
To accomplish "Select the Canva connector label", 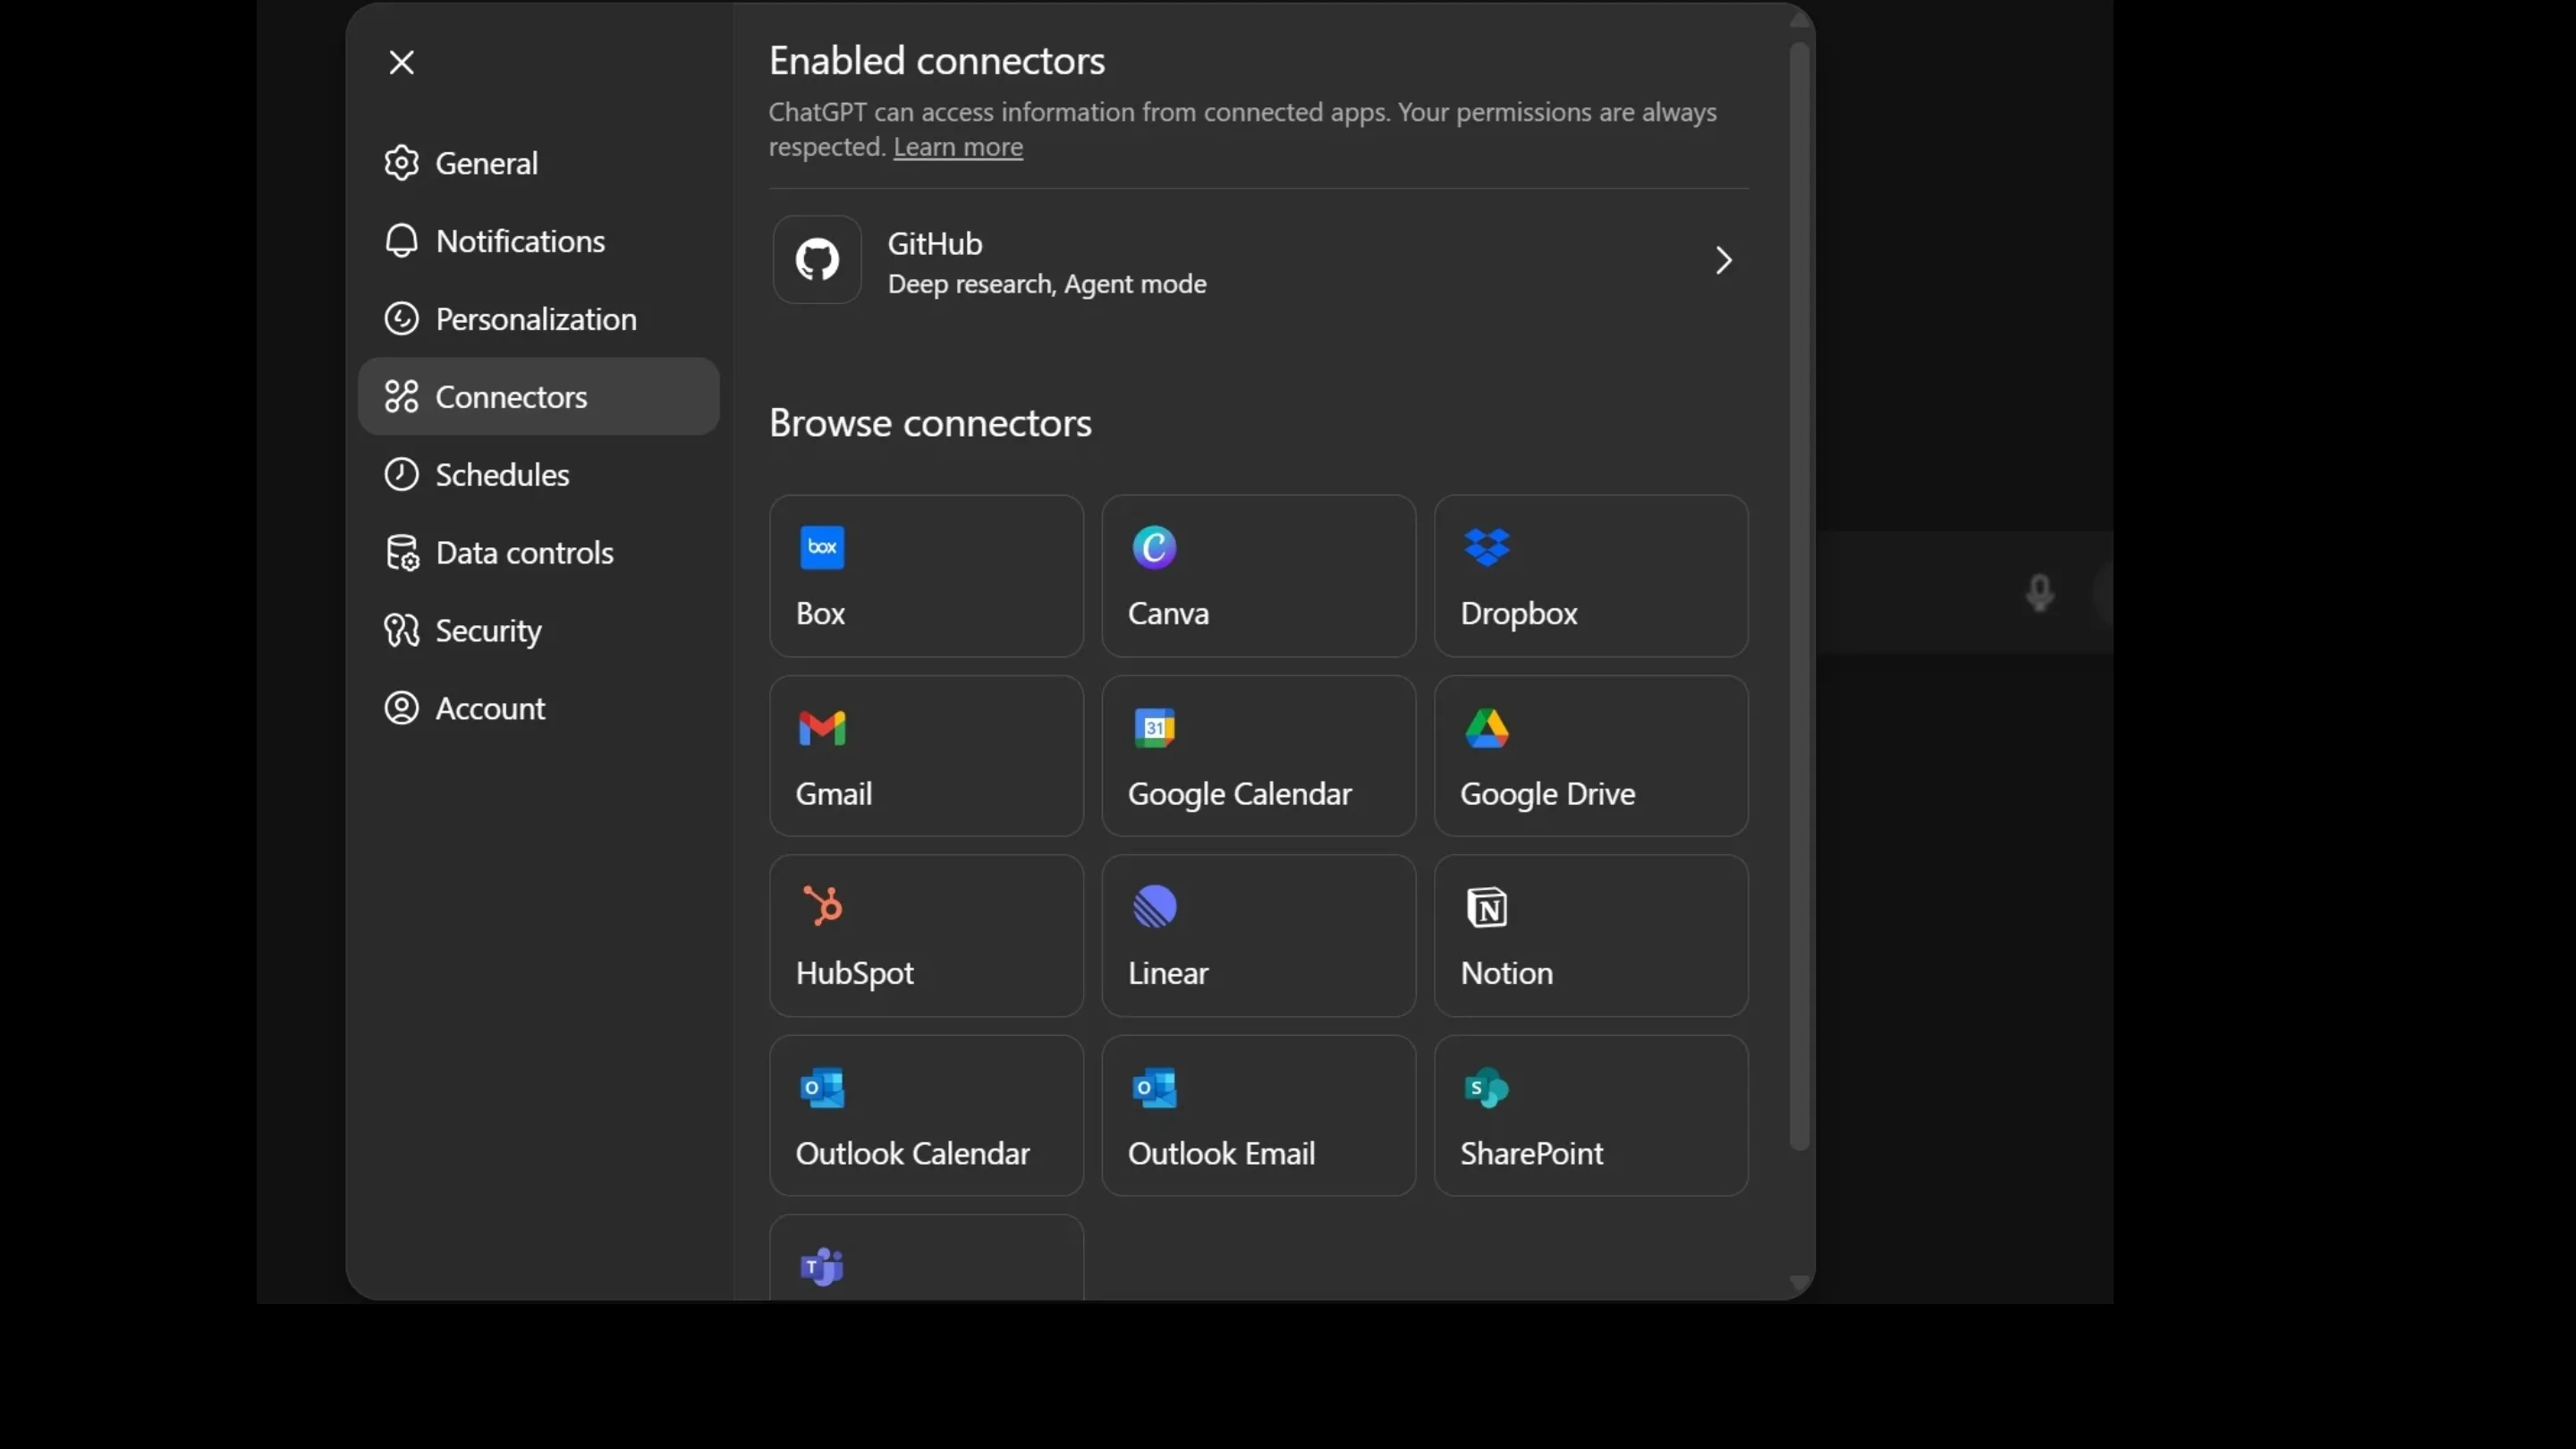I will pos(1168,613).
